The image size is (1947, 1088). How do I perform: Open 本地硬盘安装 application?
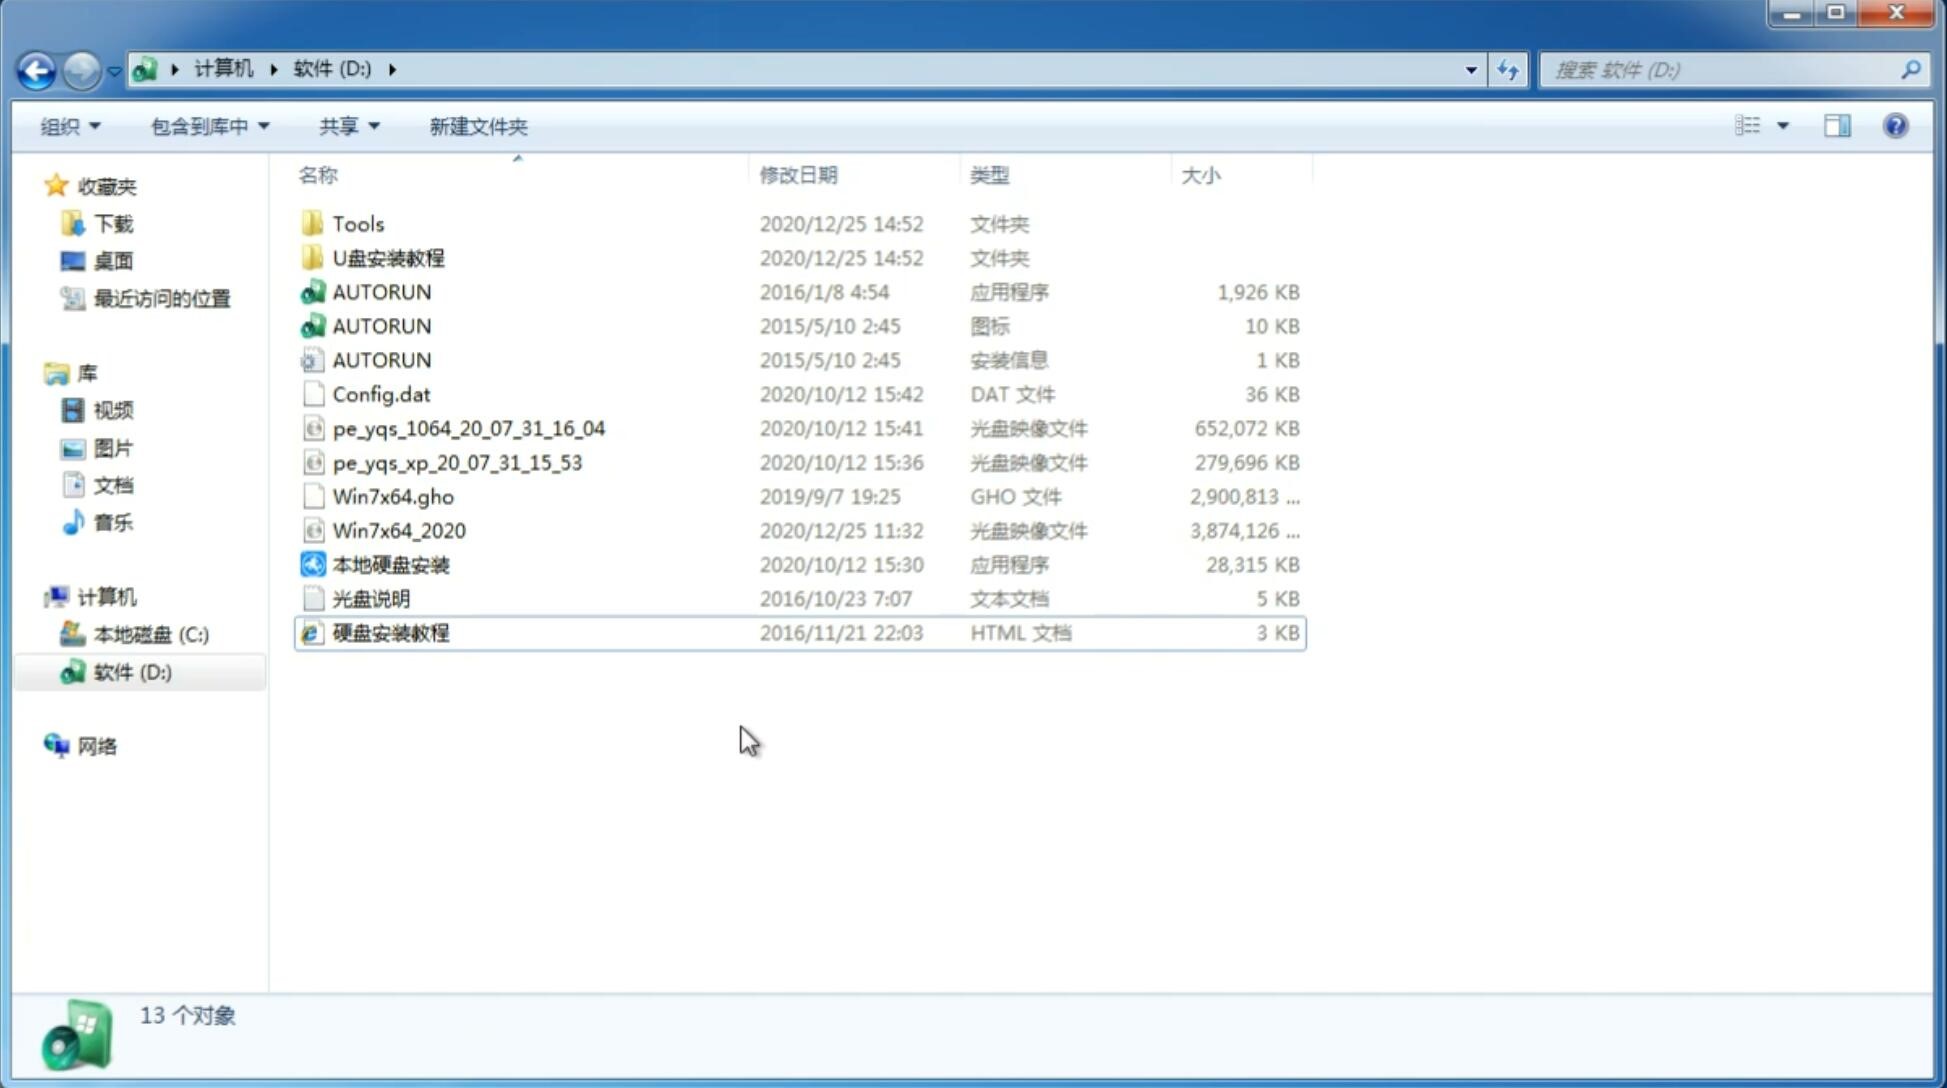coord(390,564)
